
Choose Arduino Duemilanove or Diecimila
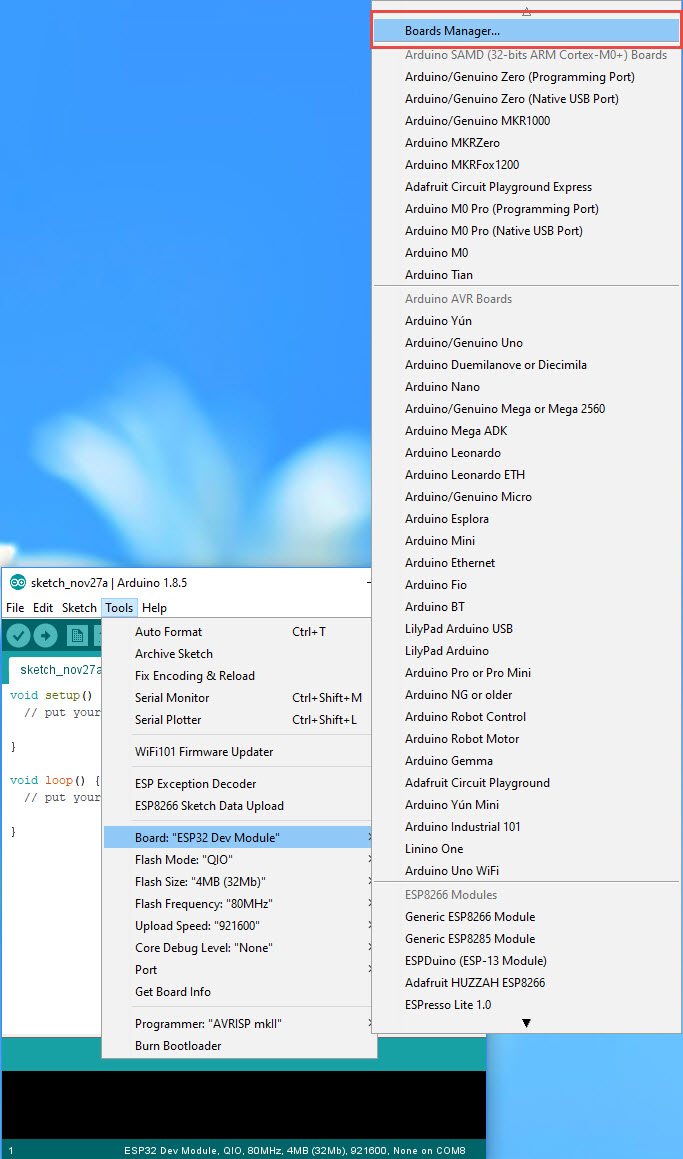(x=526, y=364)
